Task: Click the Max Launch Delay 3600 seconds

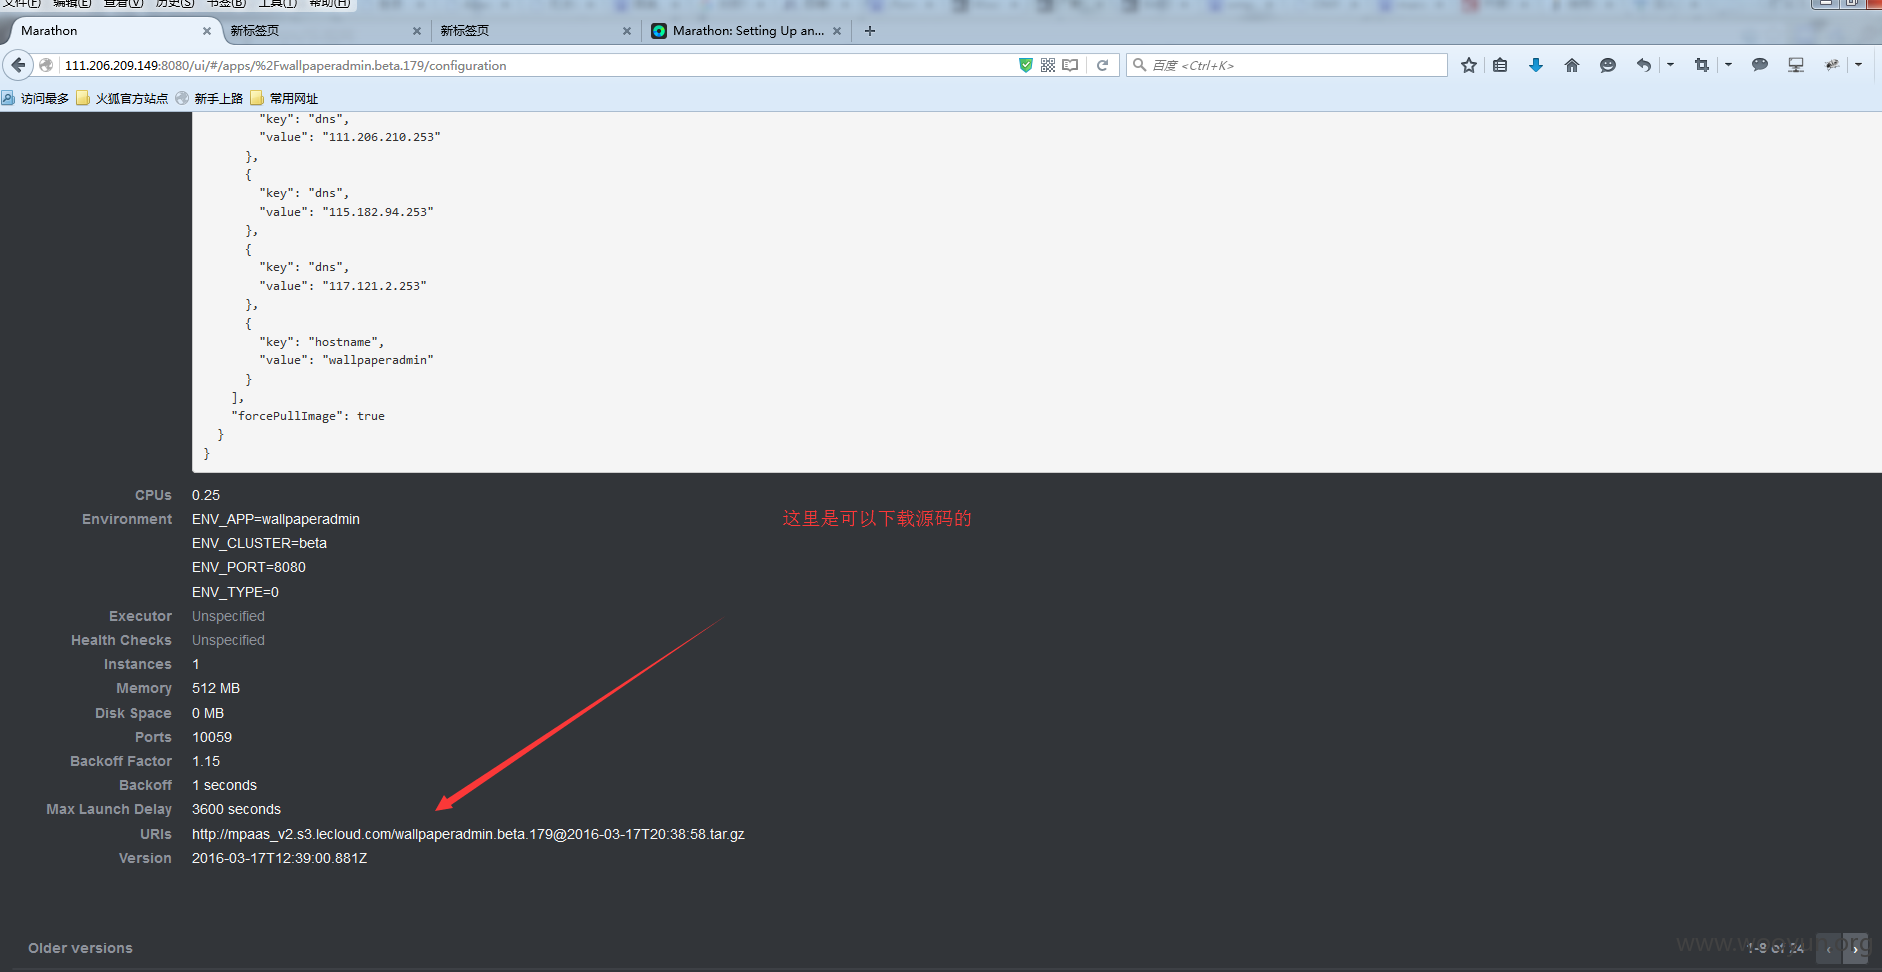Action: click(x=236, y=809)
